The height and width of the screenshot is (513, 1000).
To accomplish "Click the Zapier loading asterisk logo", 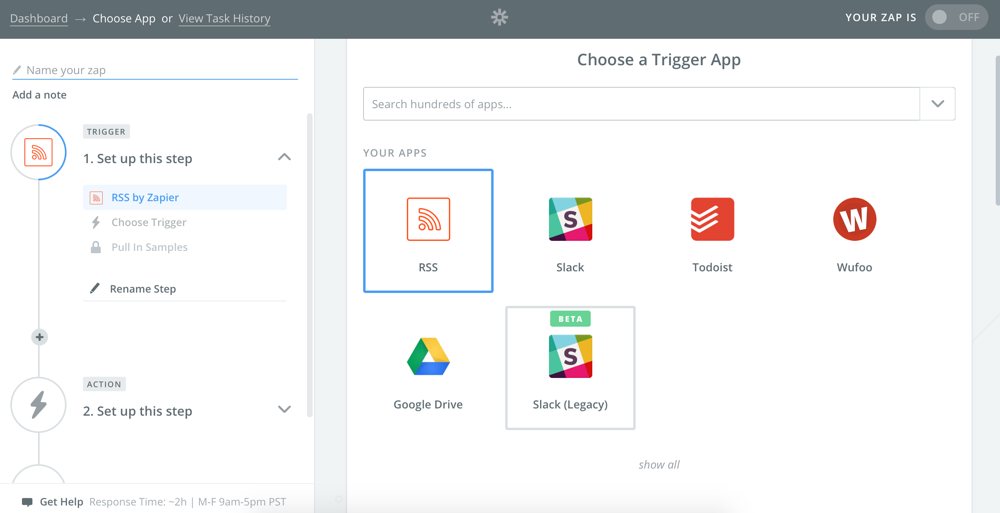I will click(499, 18).
